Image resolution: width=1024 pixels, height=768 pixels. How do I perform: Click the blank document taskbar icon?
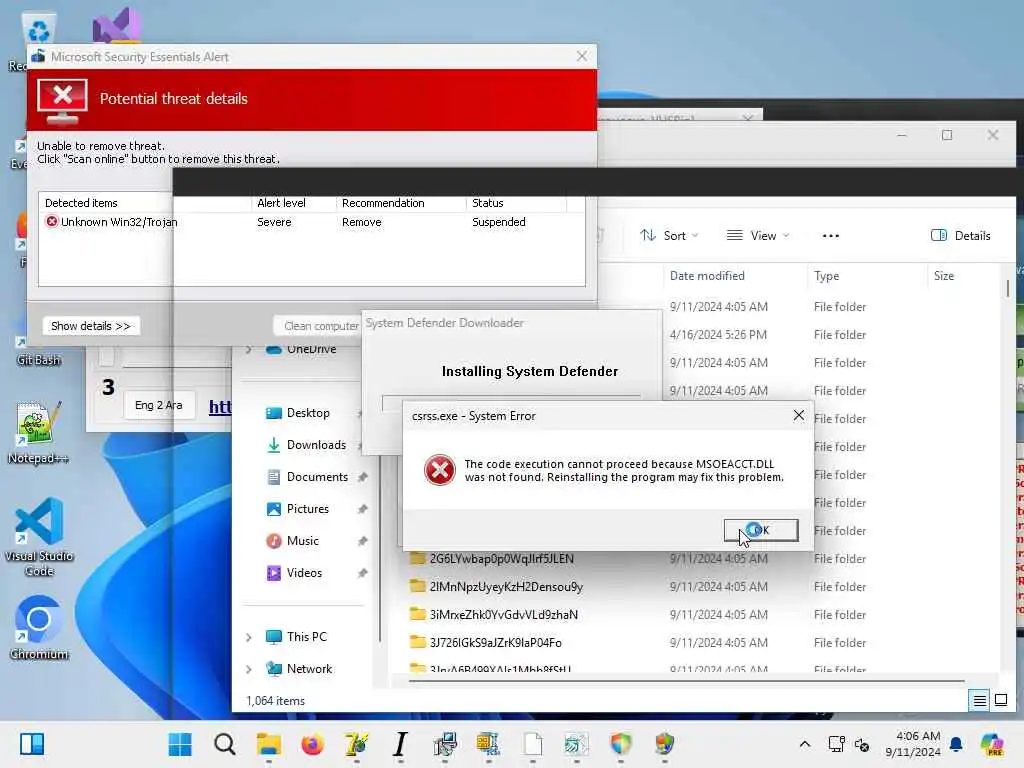(533, 744)
